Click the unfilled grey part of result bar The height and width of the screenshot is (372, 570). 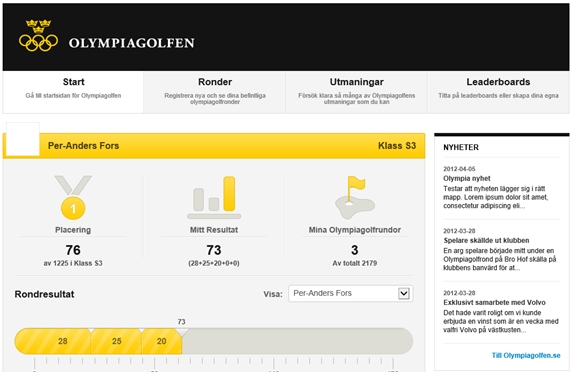(297, 341)
